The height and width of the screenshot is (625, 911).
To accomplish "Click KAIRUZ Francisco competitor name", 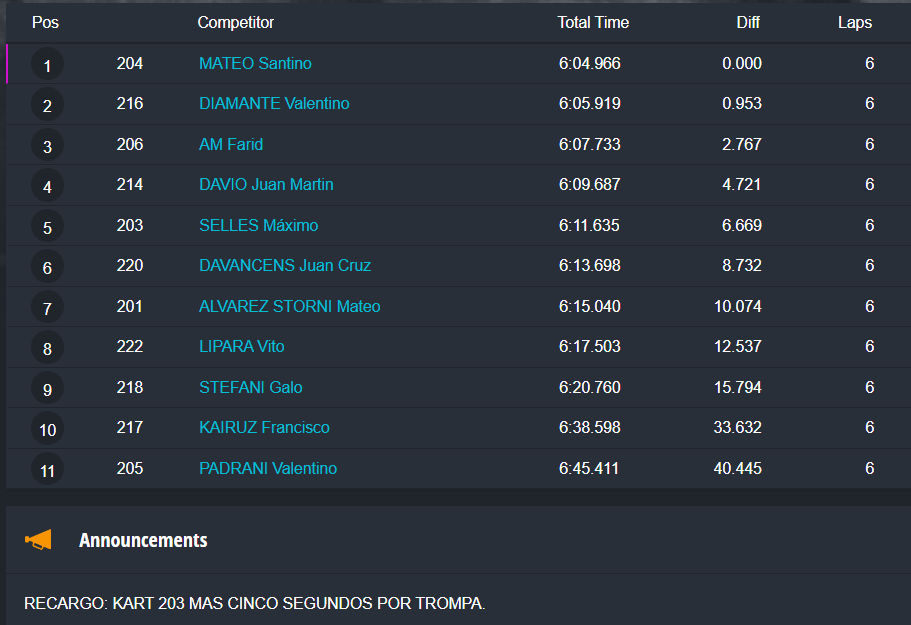I will pyautogui.click(x=264, y=428).
